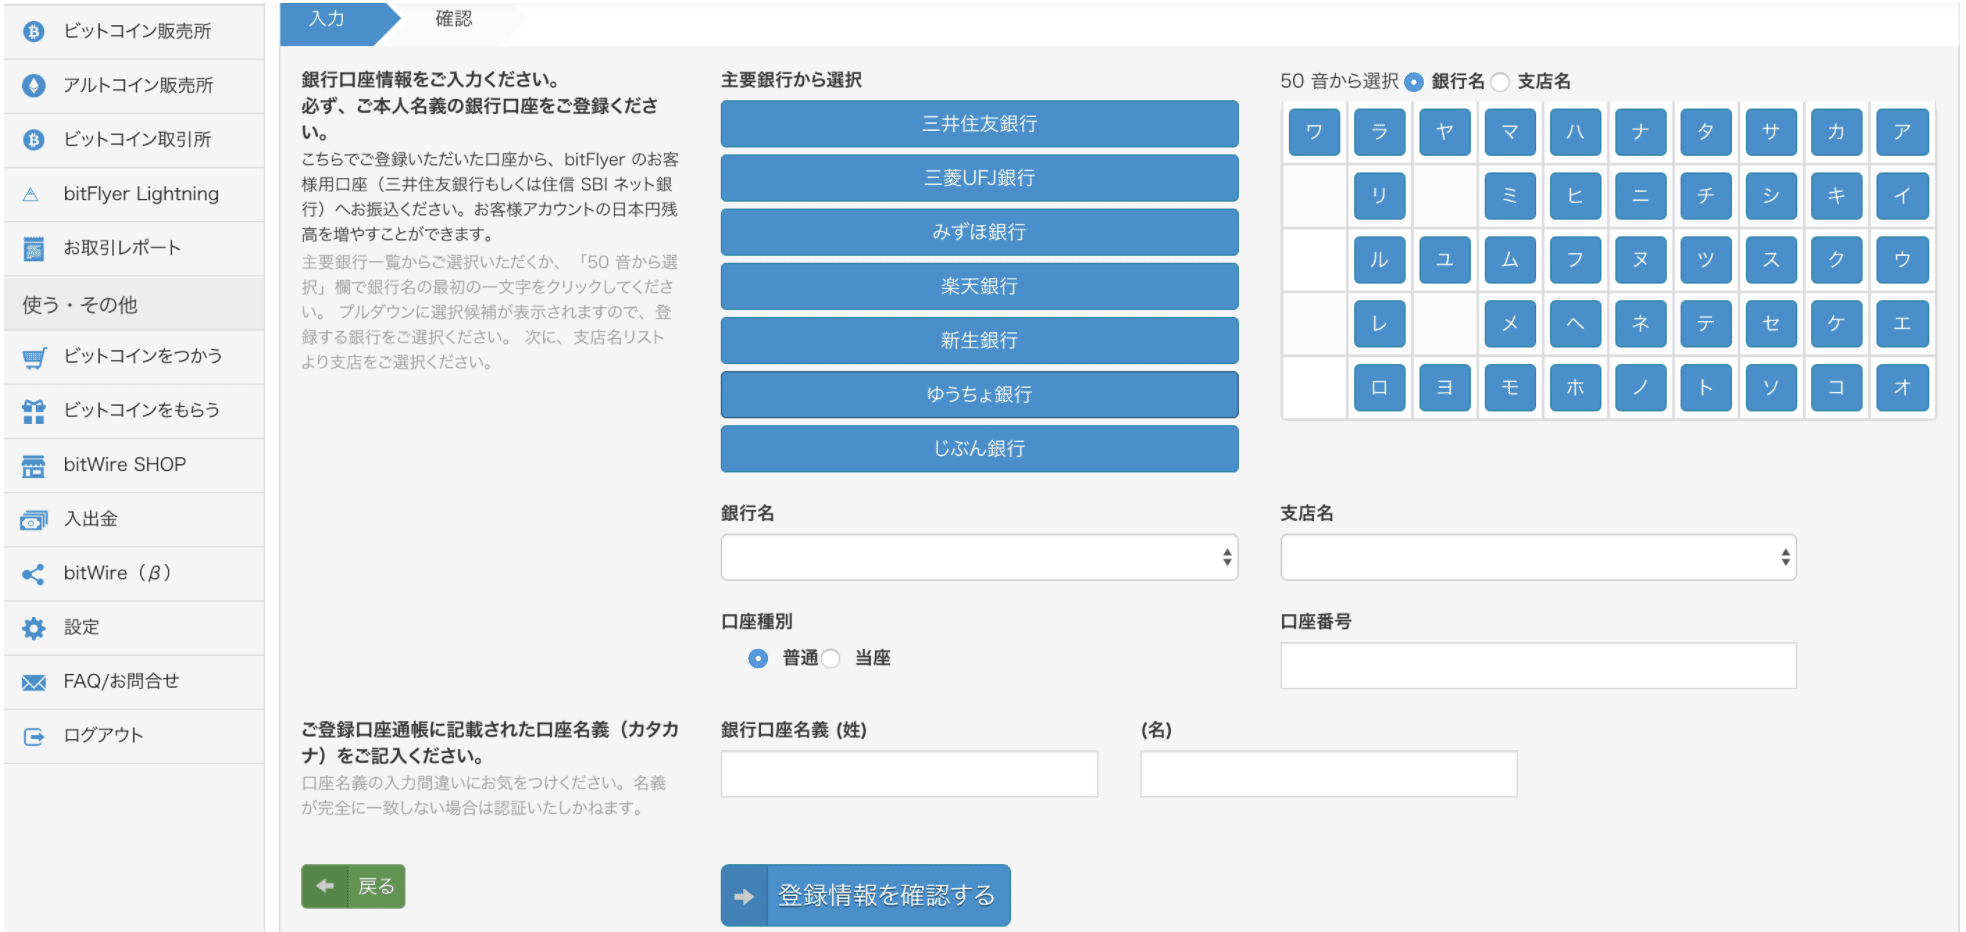This screenshot has width=1966, height=932.
Task: Click the アルトコイン販売所 icon
Action: (34, 86)
